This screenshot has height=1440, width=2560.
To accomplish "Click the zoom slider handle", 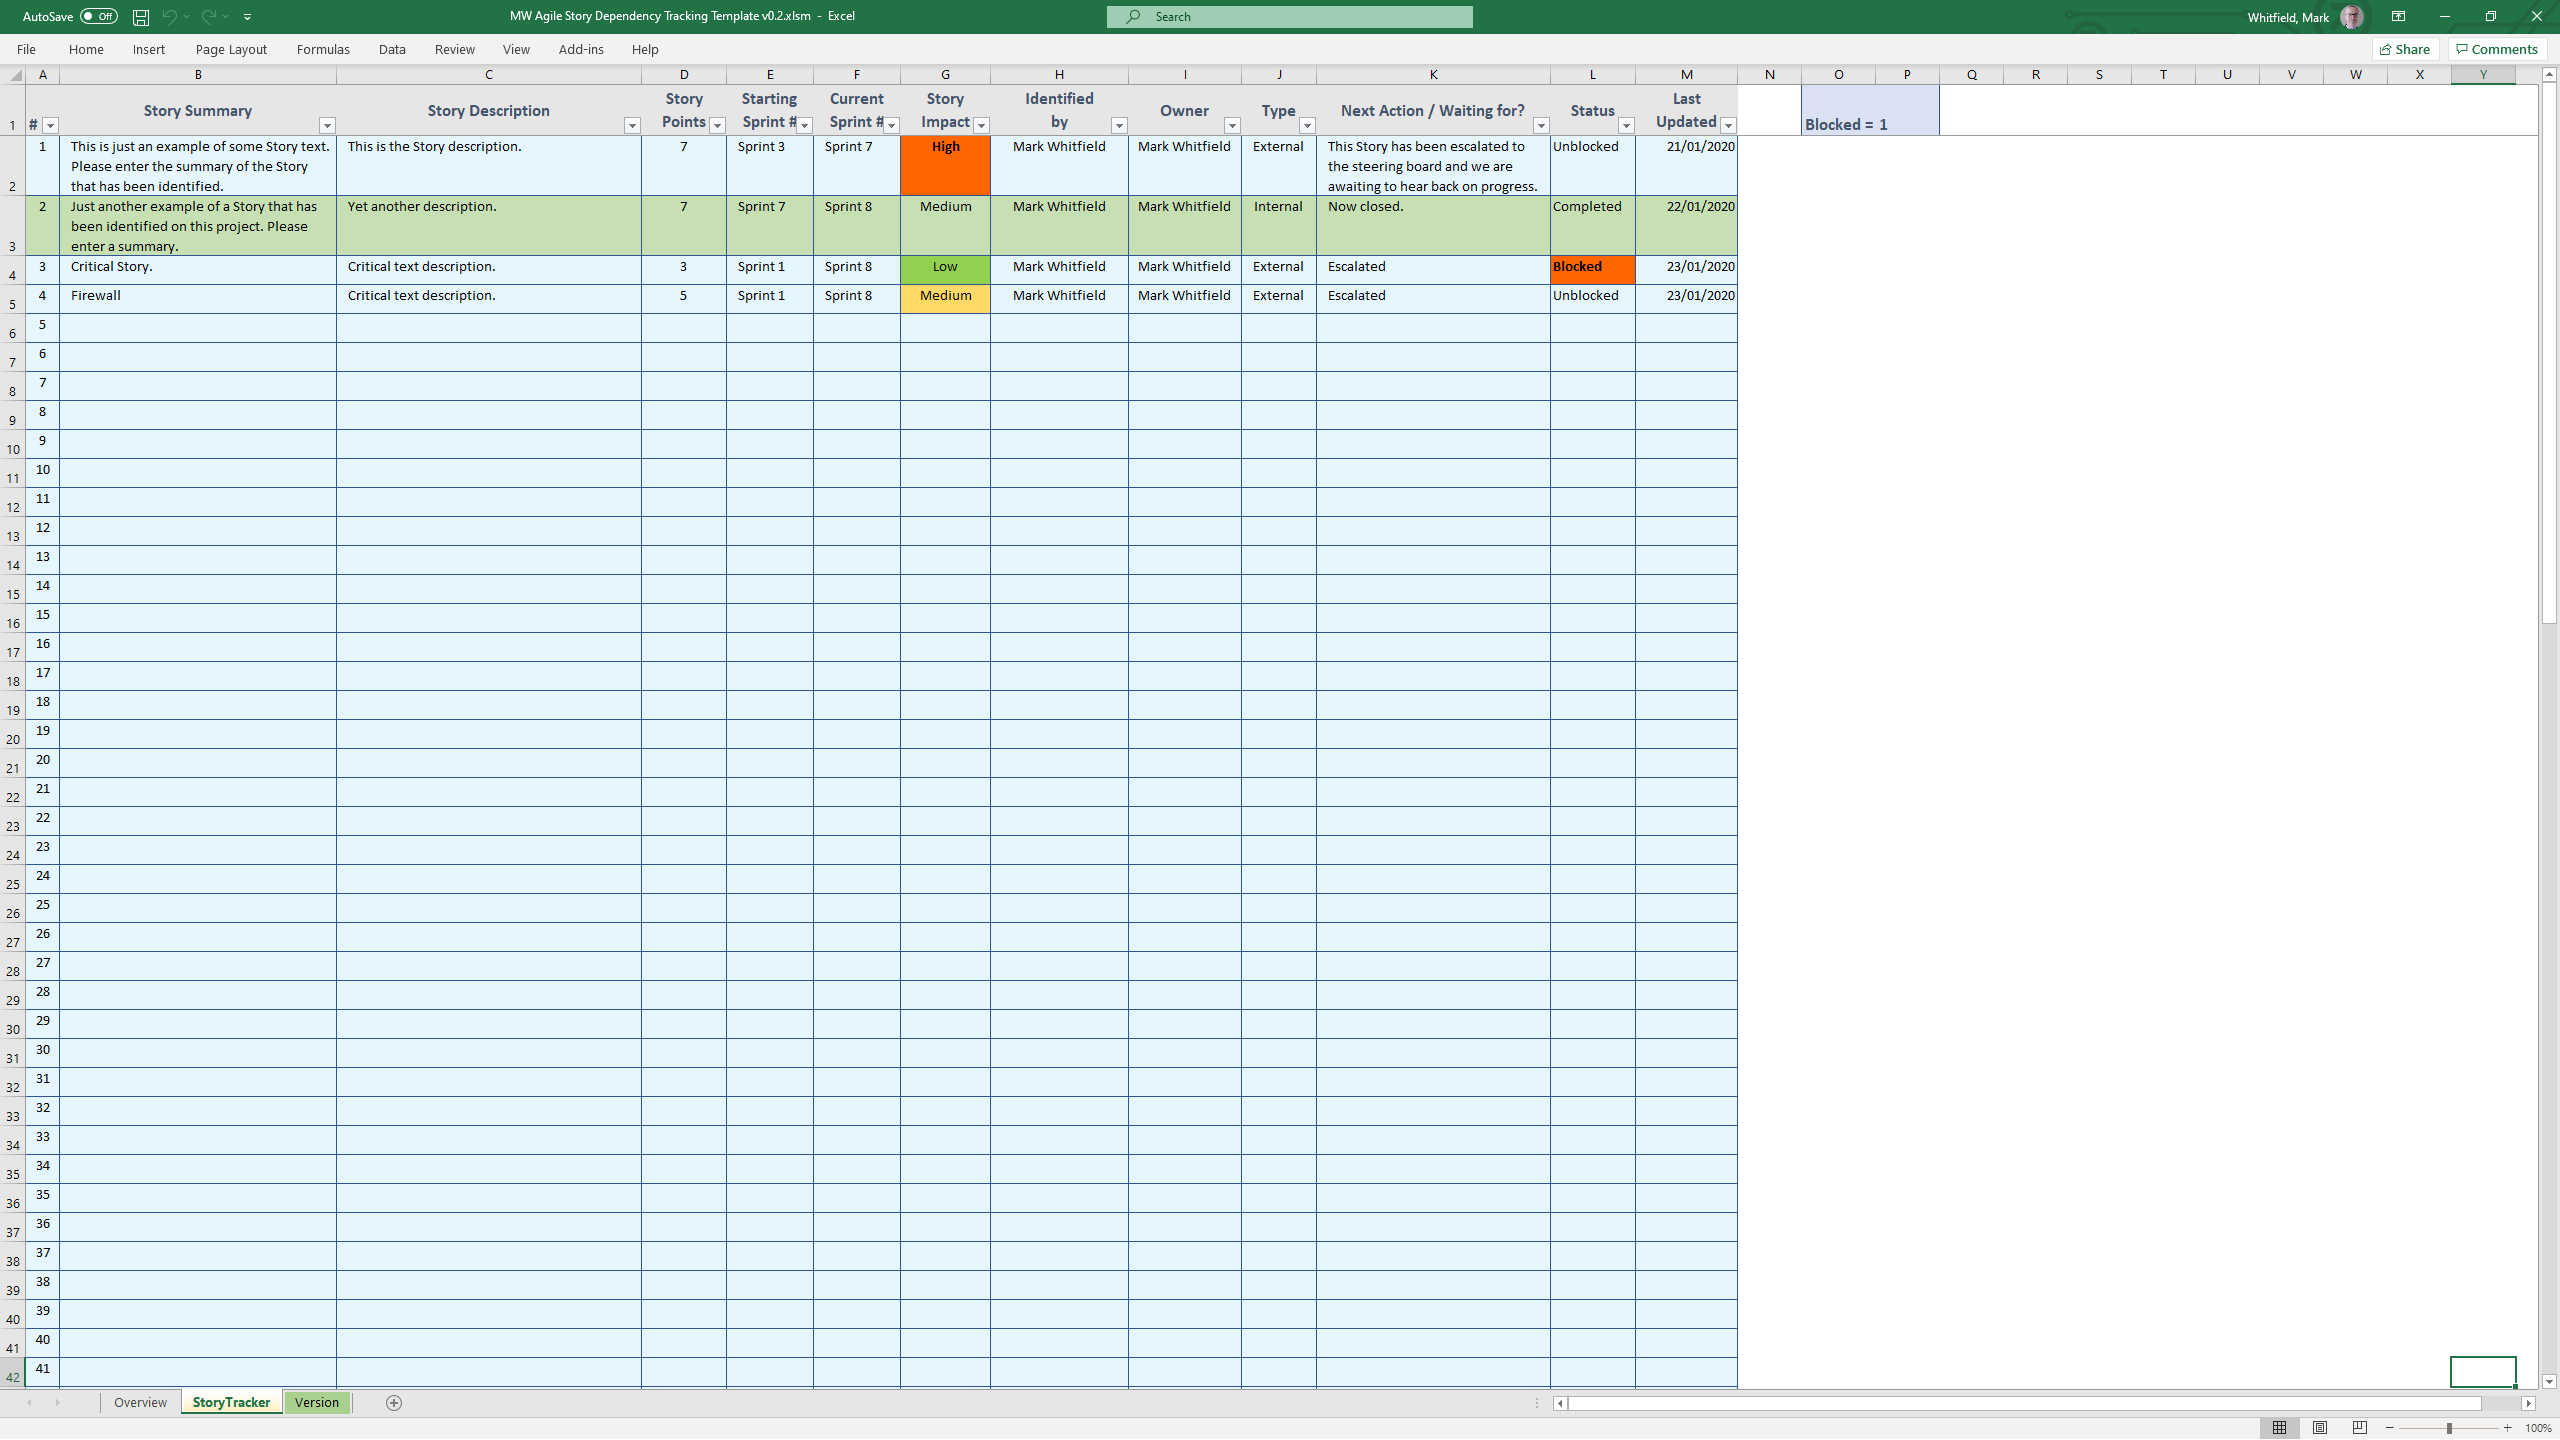I will (x=2449, y=1428).
